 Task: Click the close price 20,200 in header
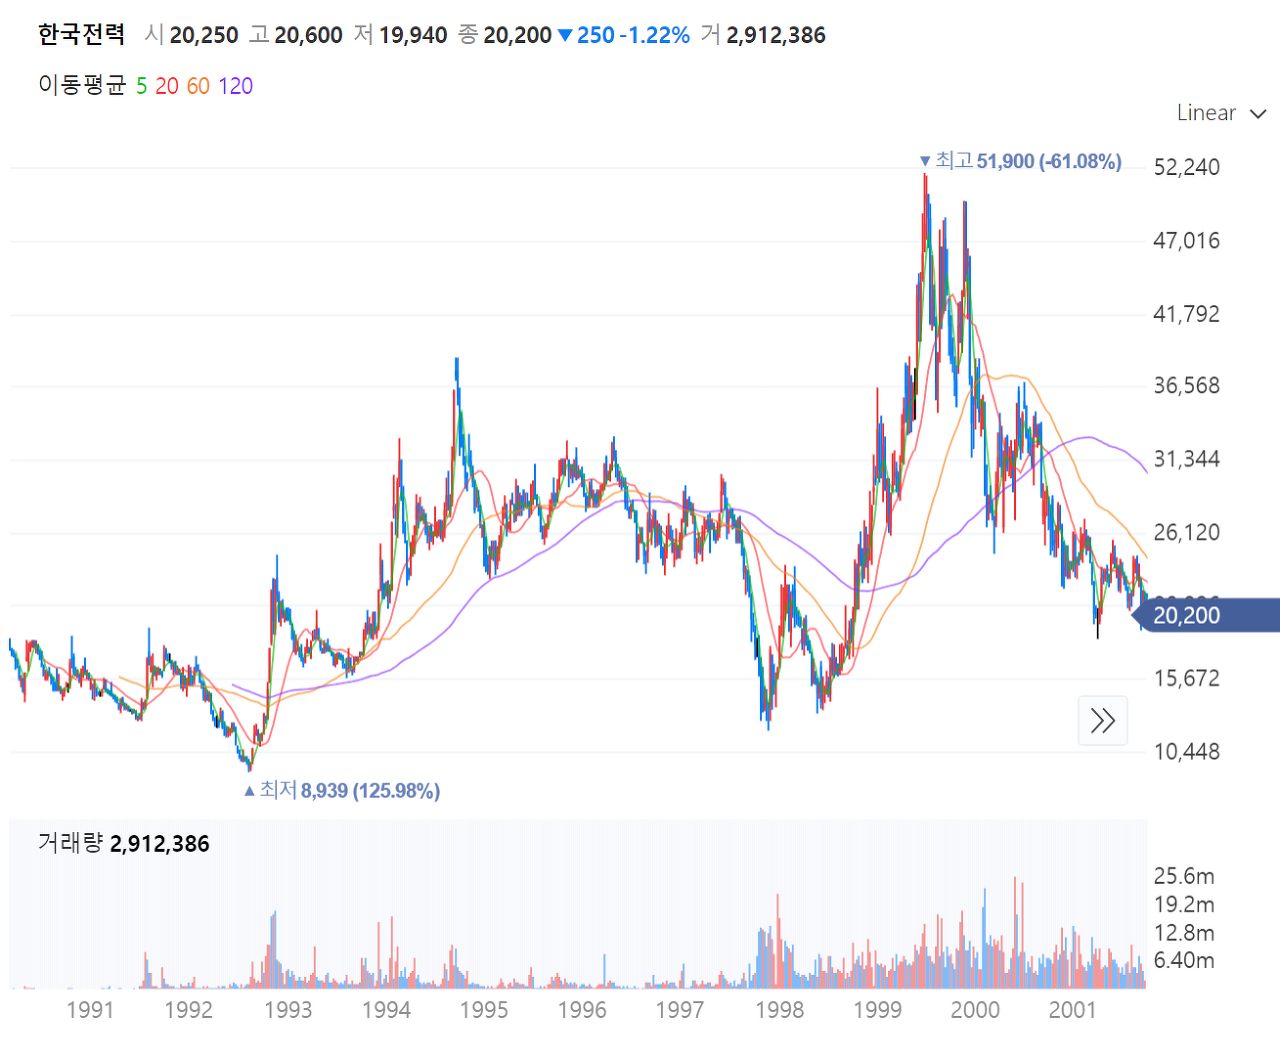517,35
